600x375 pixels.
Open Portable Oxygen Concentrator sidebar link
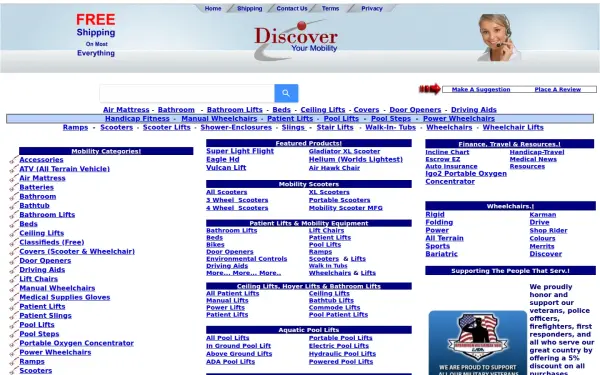click(77, 343)
